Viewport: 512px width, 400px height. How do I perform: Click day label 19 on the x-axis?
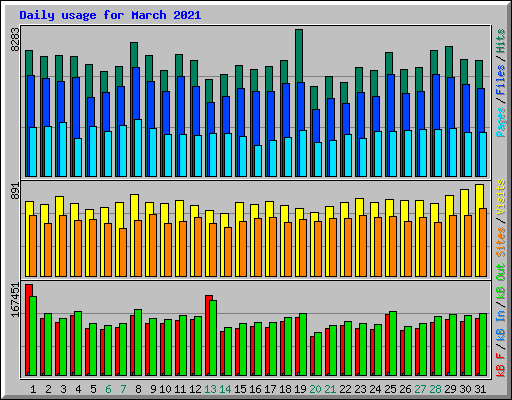pyautogui.click(x=300, y=389)
